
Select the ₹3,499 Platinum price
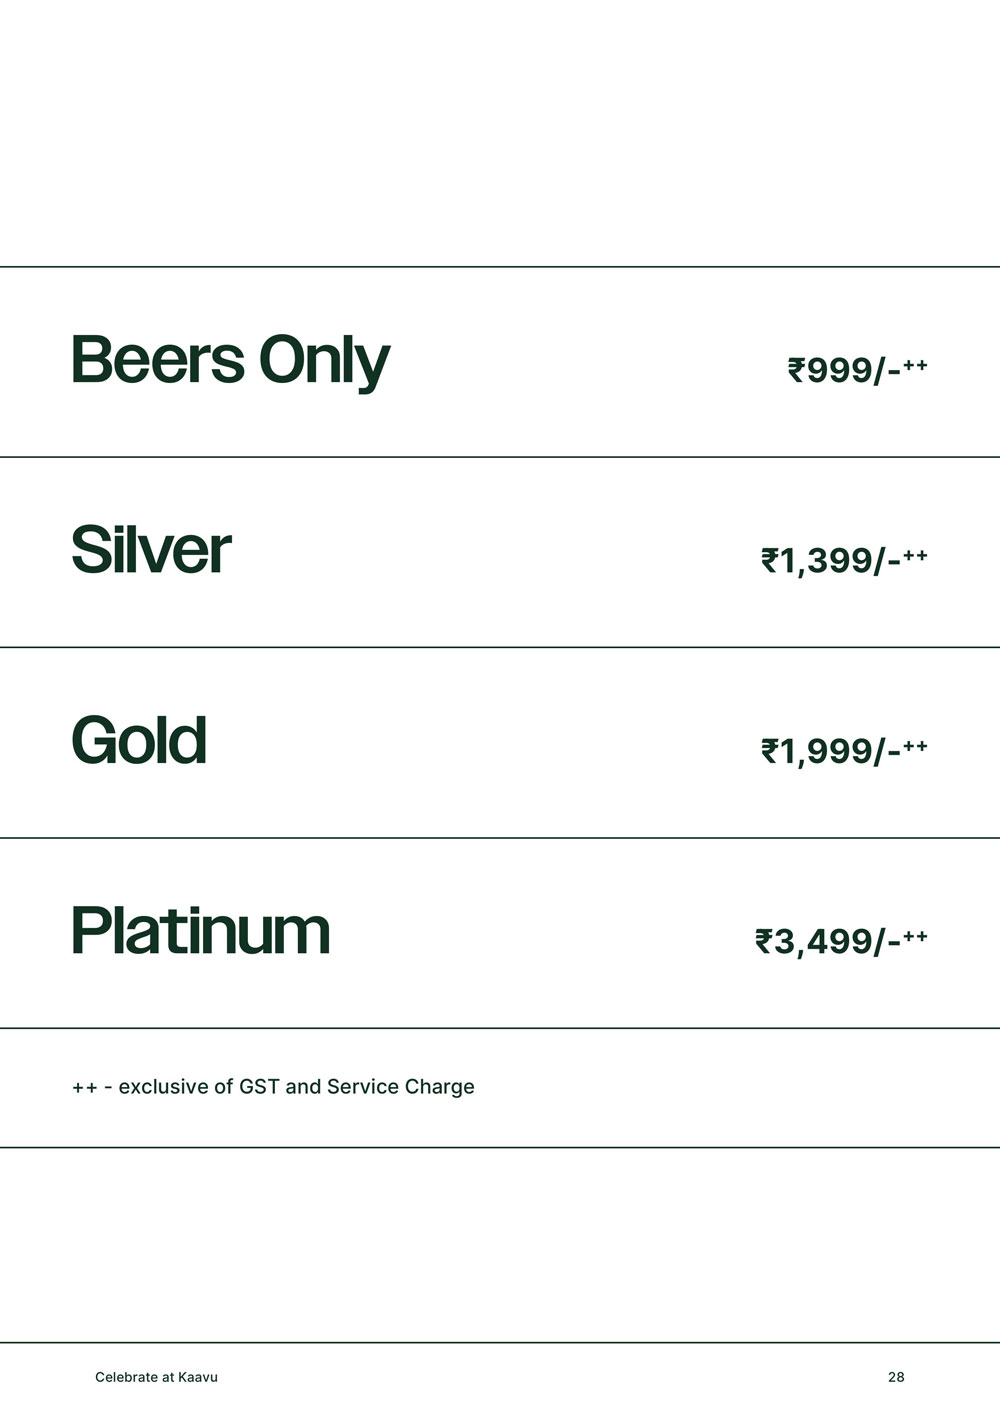point(829,942)
